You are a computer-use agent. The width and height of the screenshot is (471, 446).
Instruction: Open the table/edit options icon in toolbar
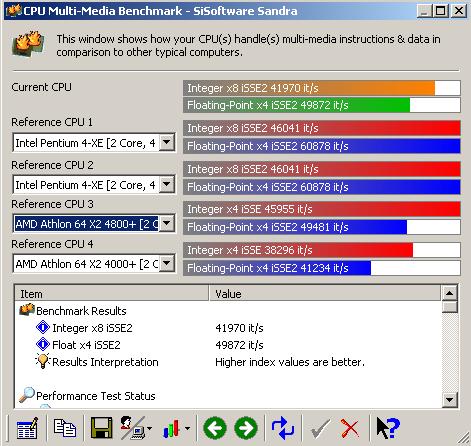click(x=27, y=428)
